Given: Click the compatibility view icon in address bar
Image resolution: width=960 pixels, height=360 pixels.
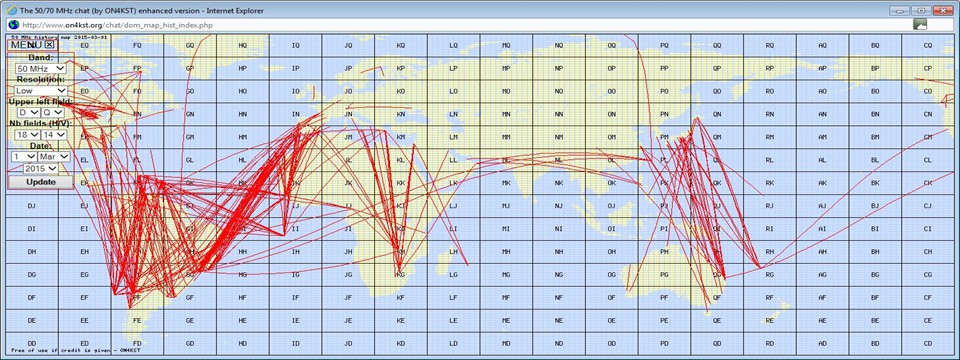Looking at the screenshot, I should (x=920, y=24).
